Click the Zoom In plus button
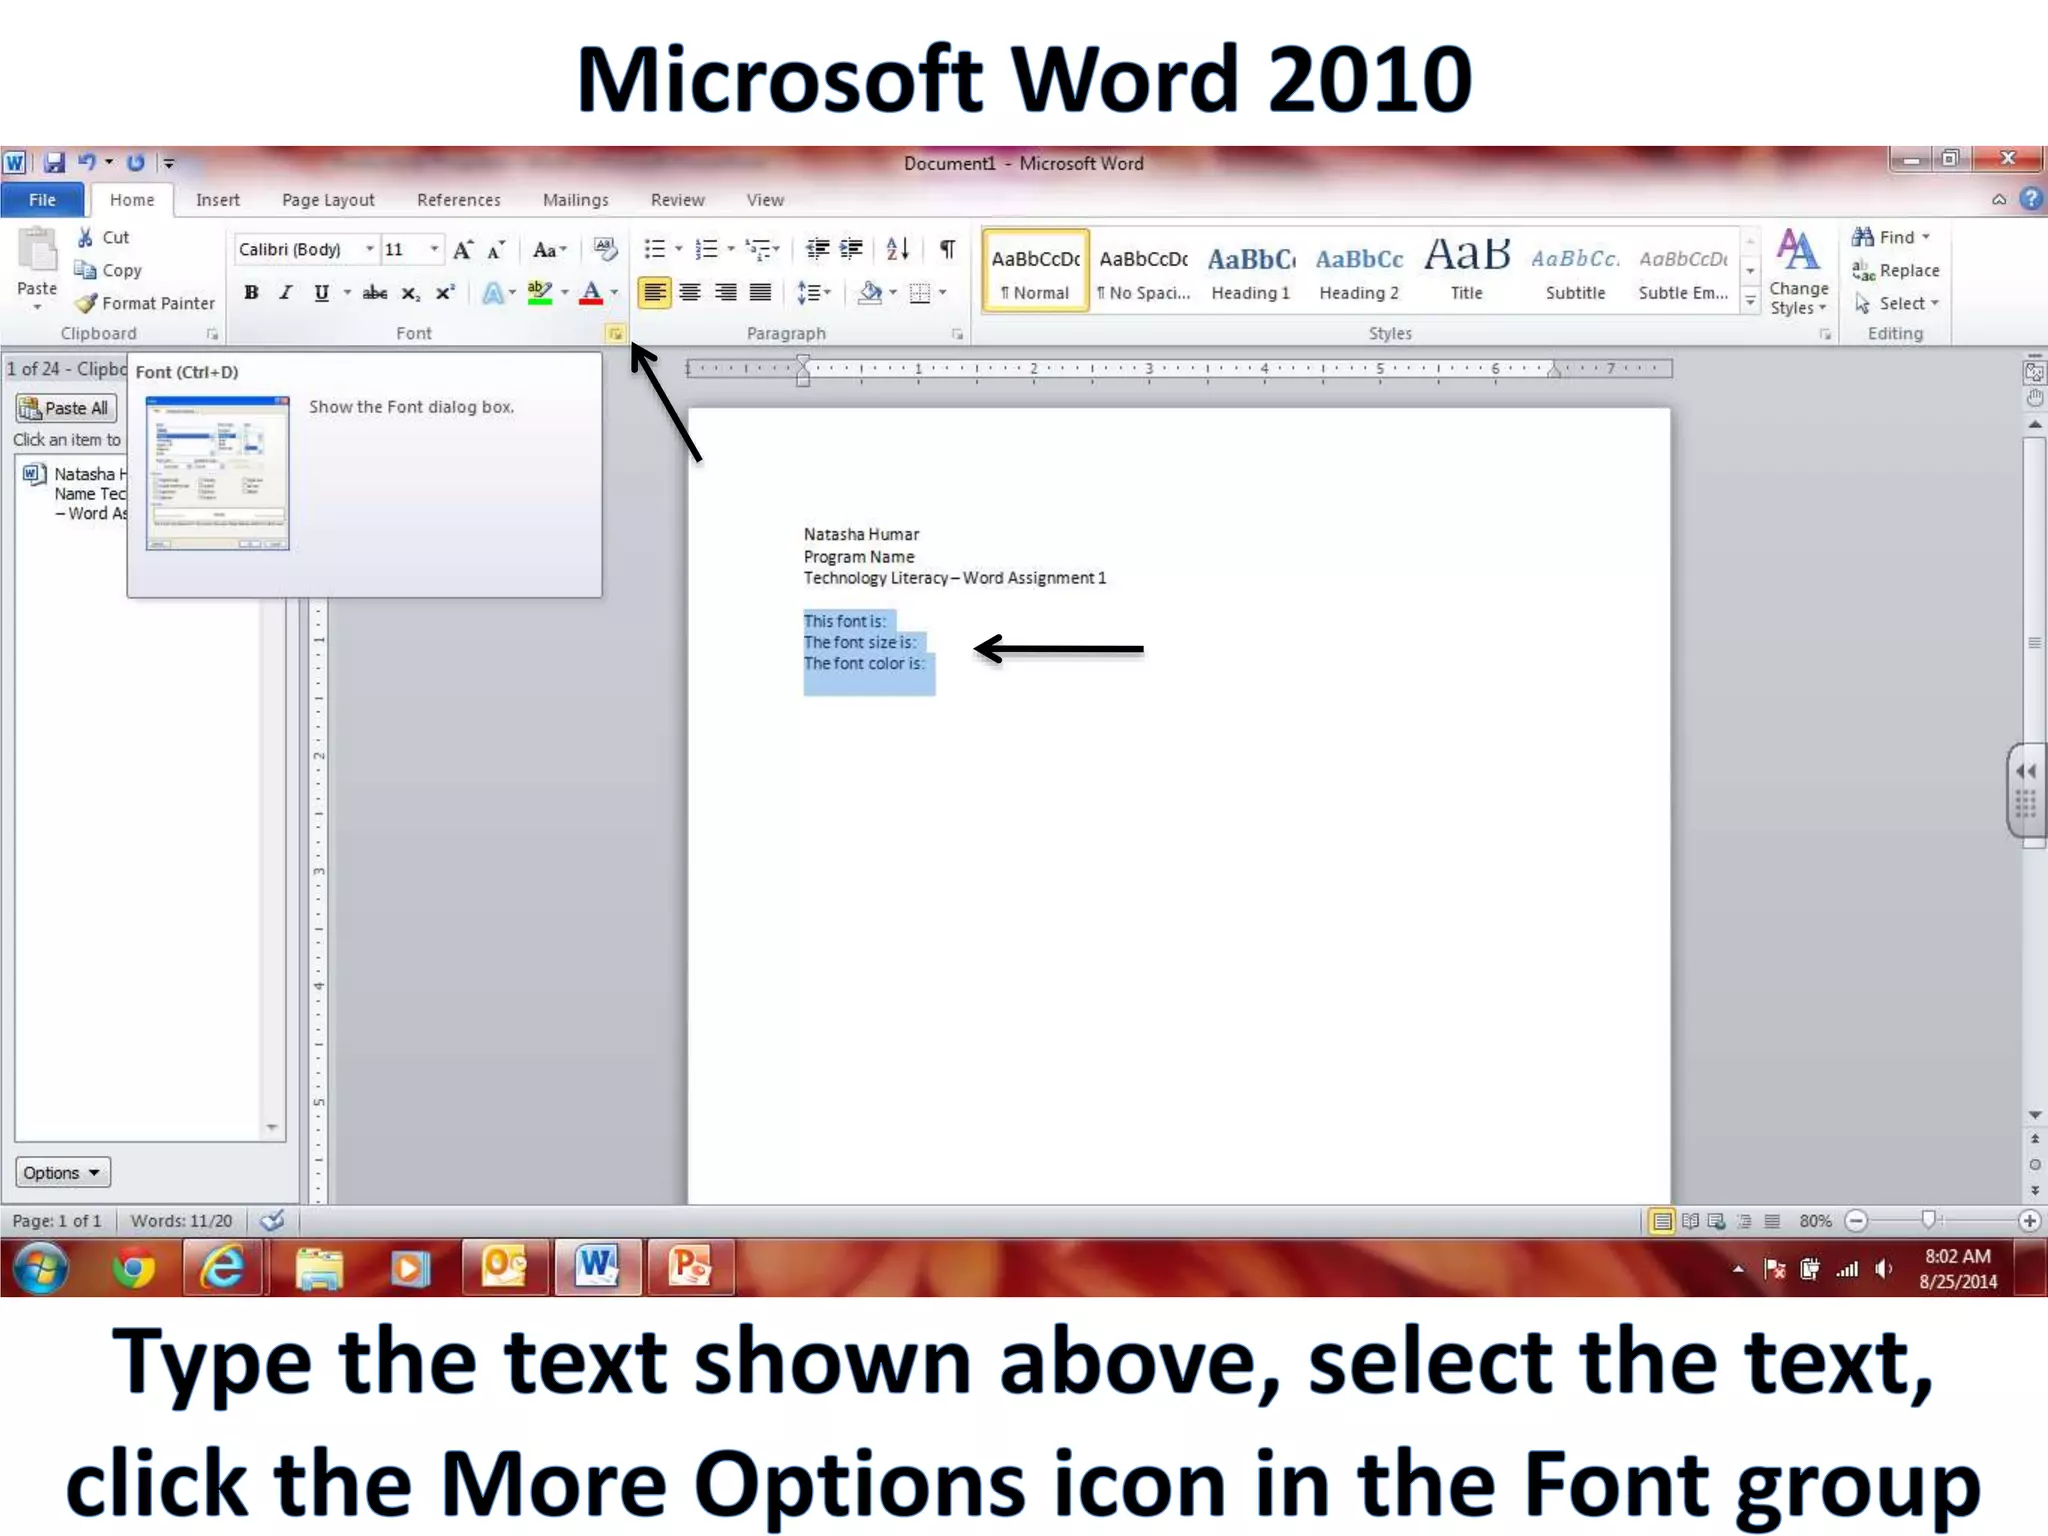The height and width of the screenshot is (1536, 2048). [2029, 1220]
